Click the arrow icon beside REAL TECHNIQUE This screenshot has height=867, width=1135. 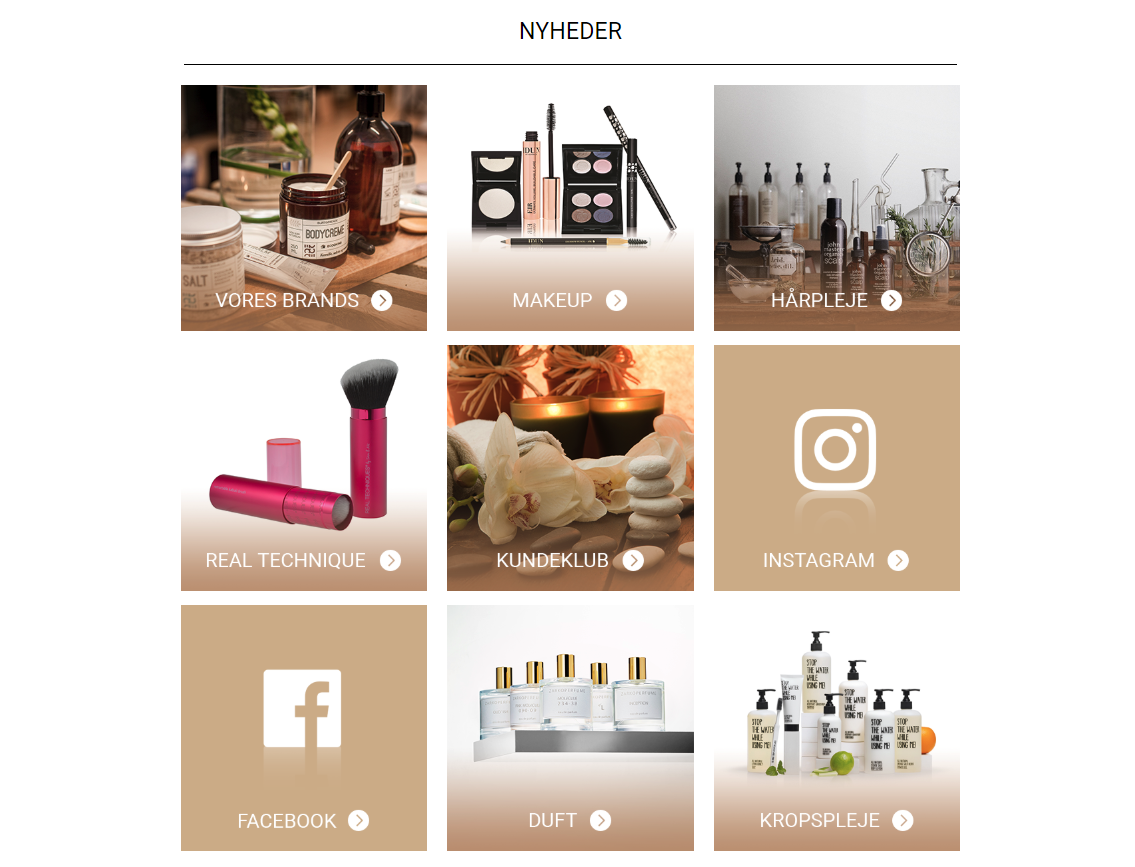391,560
